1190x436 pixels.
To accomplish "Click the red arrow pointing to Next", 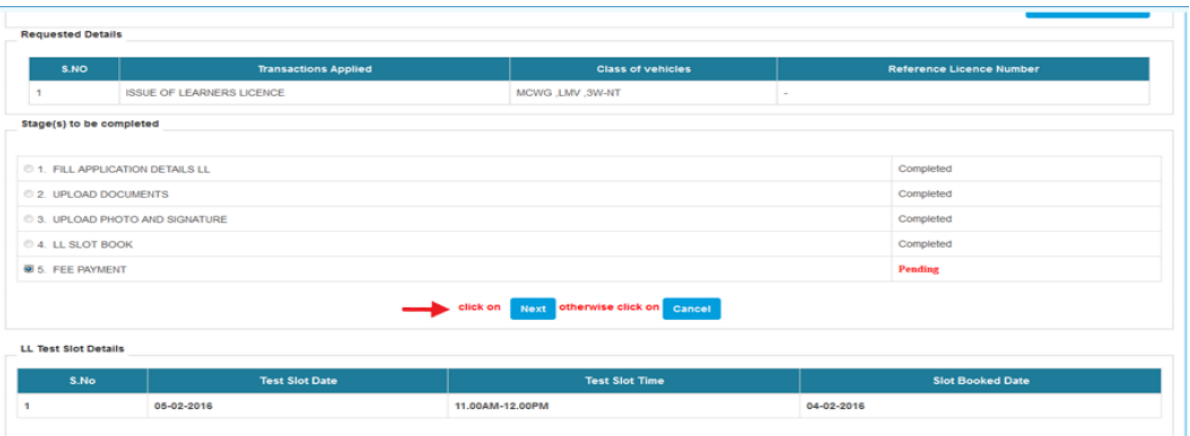I will pos(424,309).
